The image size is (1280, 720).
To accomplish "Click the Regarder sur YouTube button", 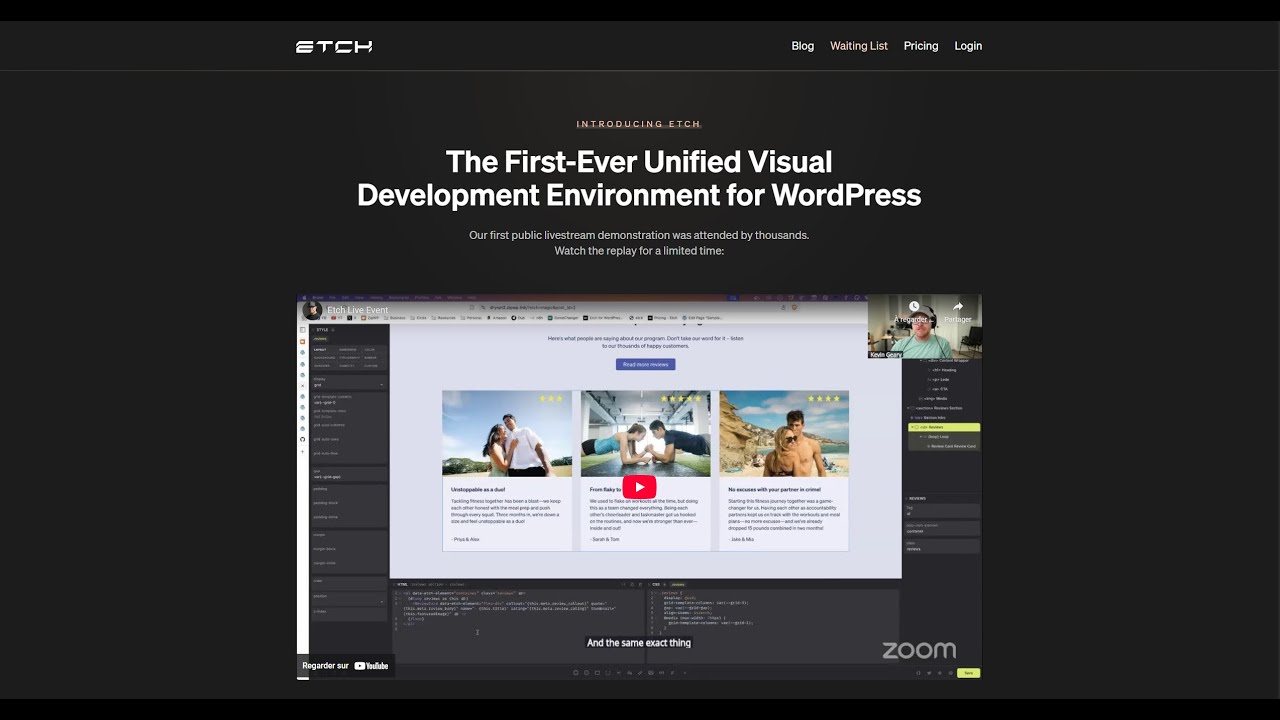I will coord(346,665).
